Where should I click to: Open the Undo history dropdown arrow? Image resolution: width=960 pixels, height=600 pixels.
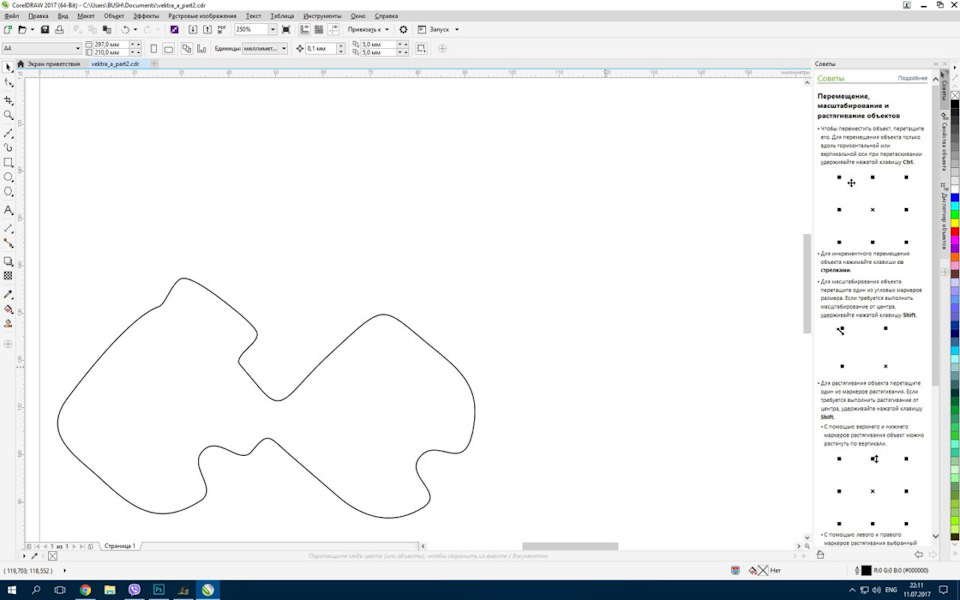coord(135,29)
